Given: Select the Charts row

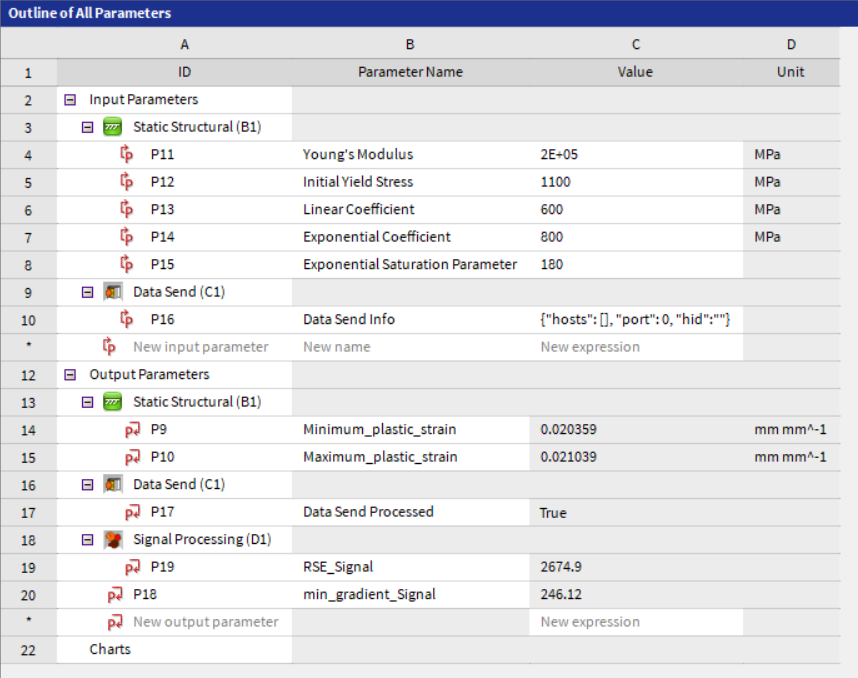Looking at the screenshot, I should pyautogui.click(x=110, y=649).
